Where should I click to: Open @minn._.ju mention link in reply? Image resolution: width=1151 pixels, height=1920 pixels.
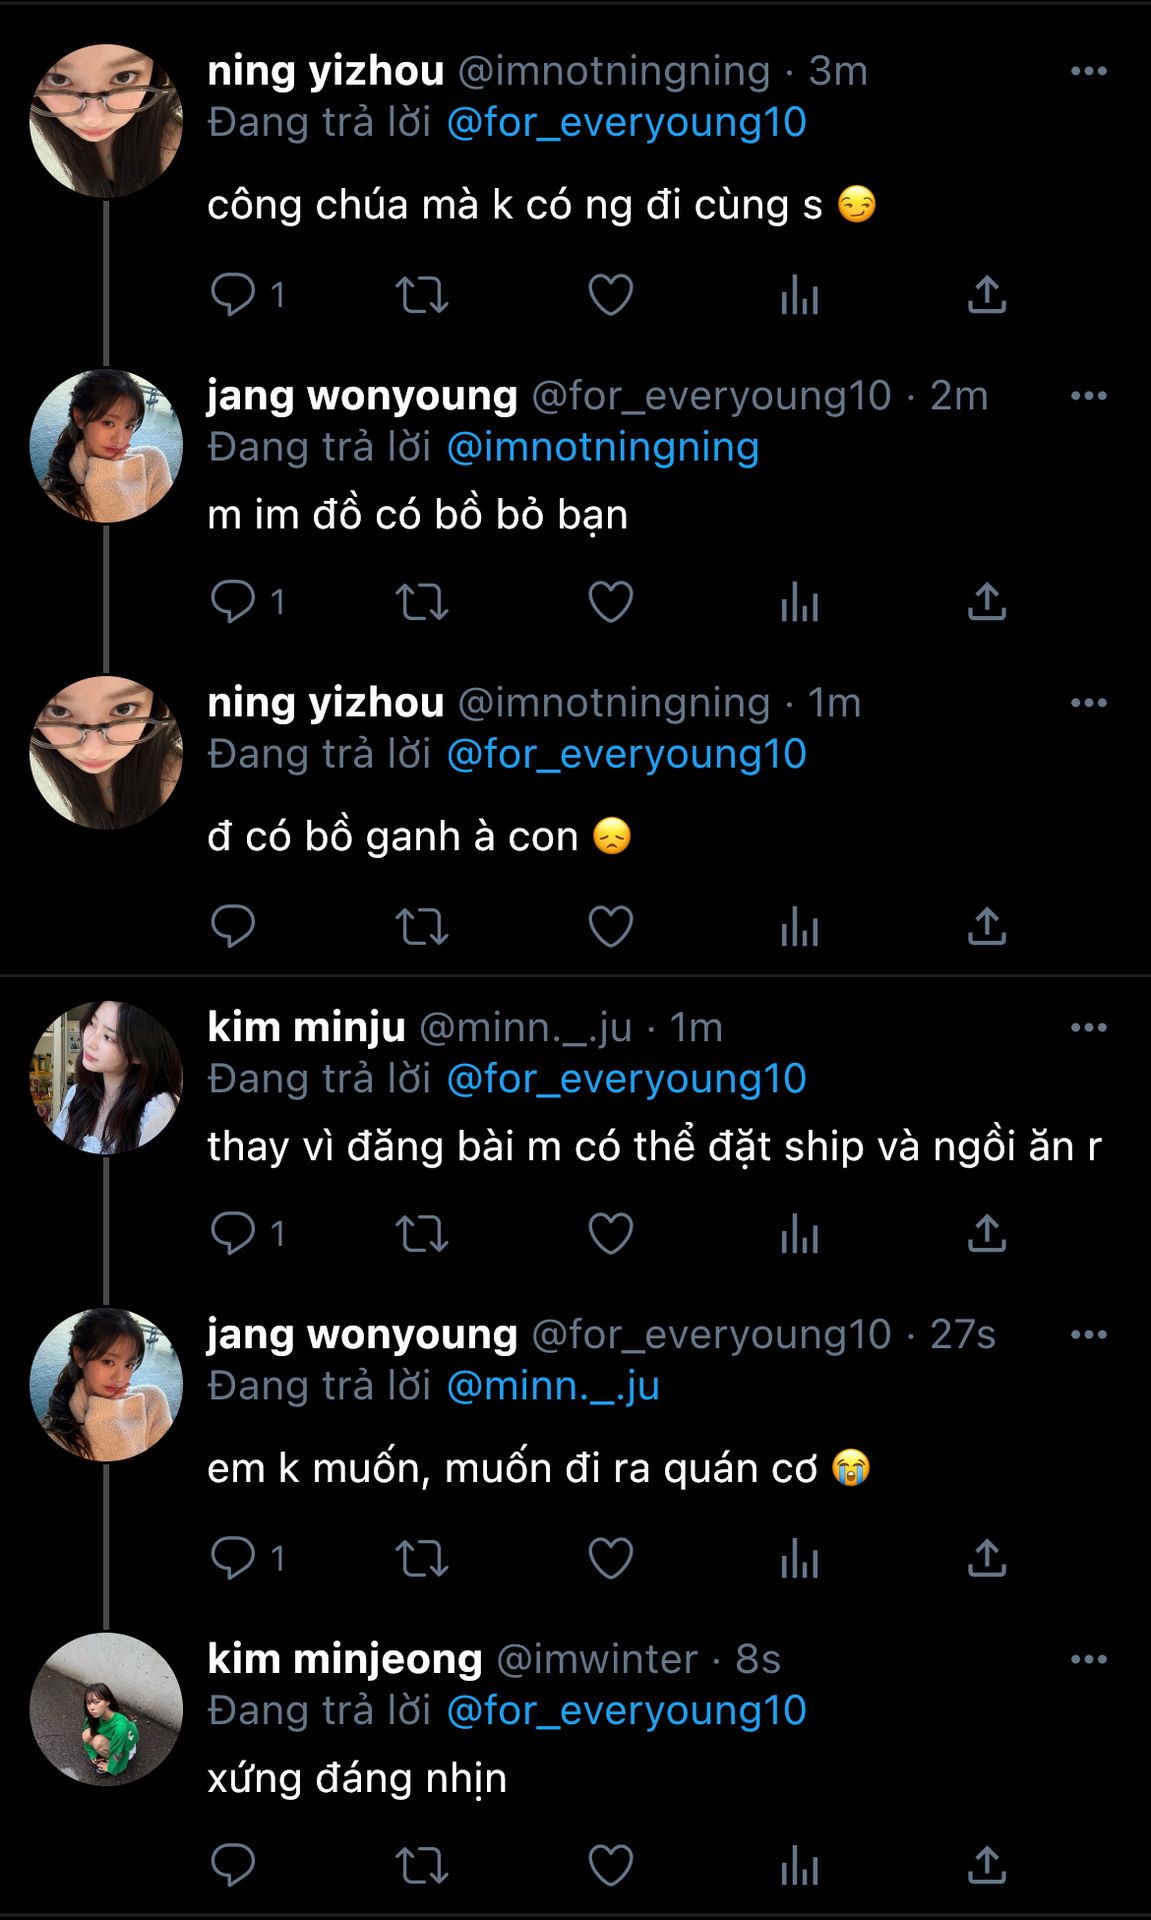(552, 1386)
